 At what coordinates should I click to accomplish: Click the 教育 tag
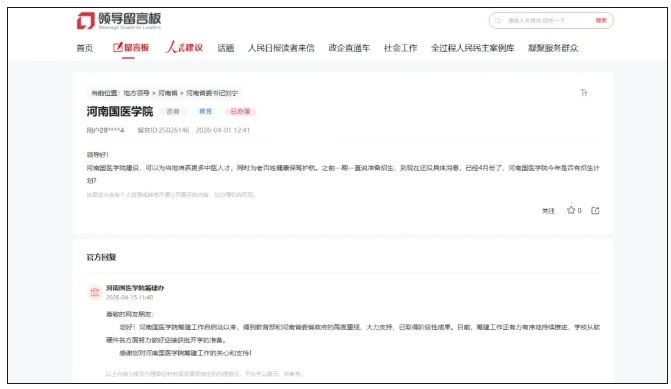205,111
